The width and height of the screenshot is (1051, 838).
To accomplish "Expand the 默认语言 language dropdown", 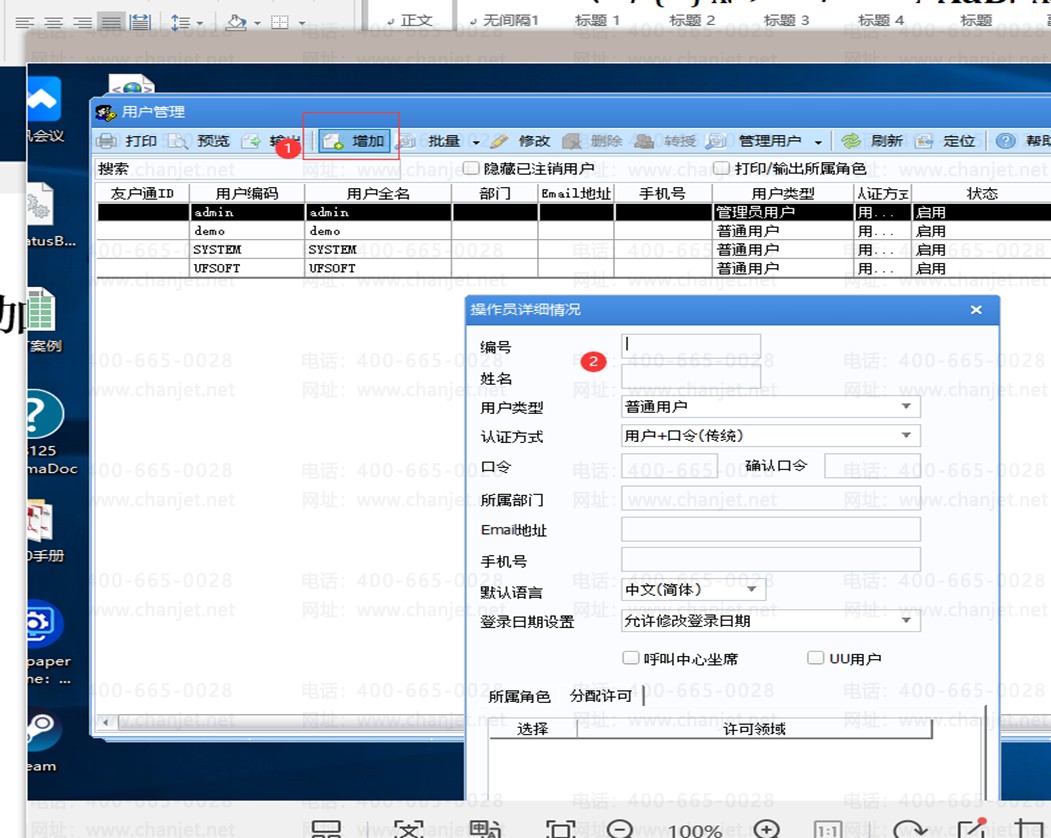I will tap(752, 589).
